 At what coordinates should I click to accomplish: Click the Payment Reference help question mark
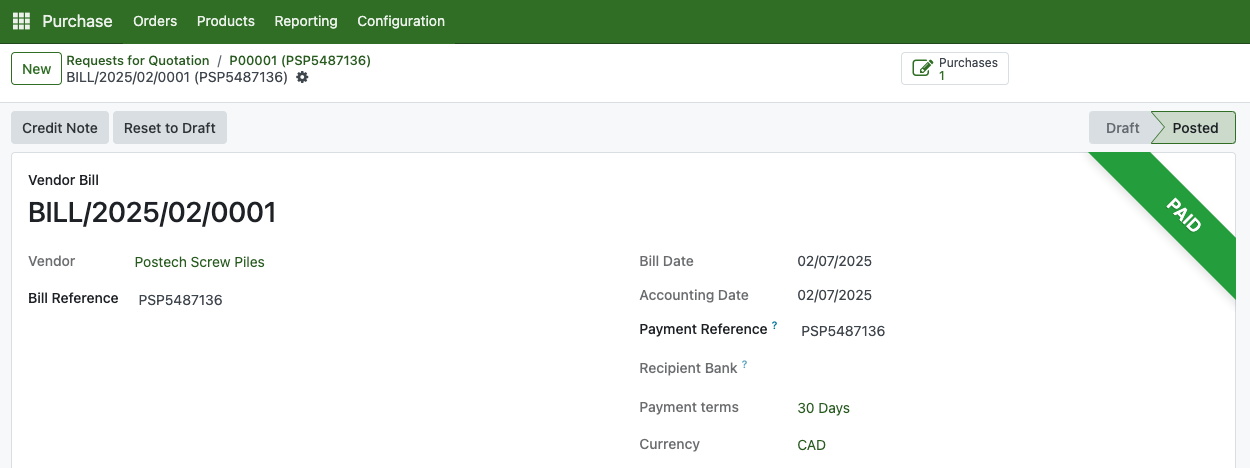pos(775,326)
